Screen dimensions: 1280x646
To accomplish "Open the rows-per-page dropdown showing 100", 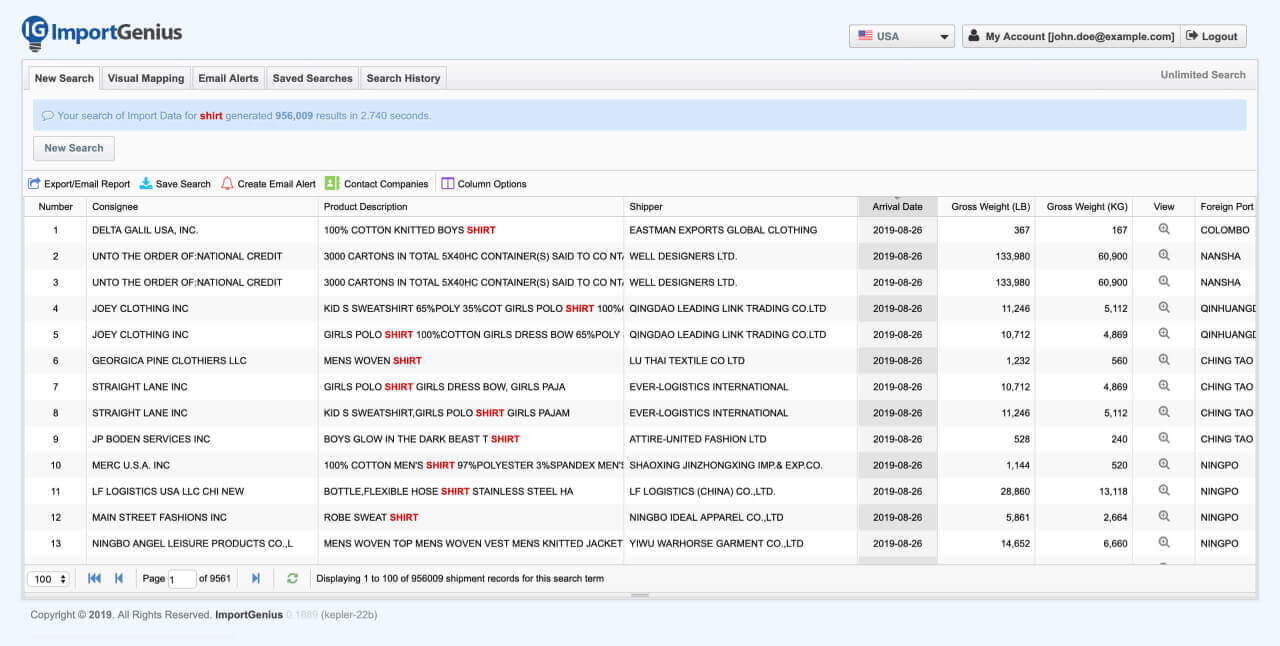I will (x=50, y=579).
